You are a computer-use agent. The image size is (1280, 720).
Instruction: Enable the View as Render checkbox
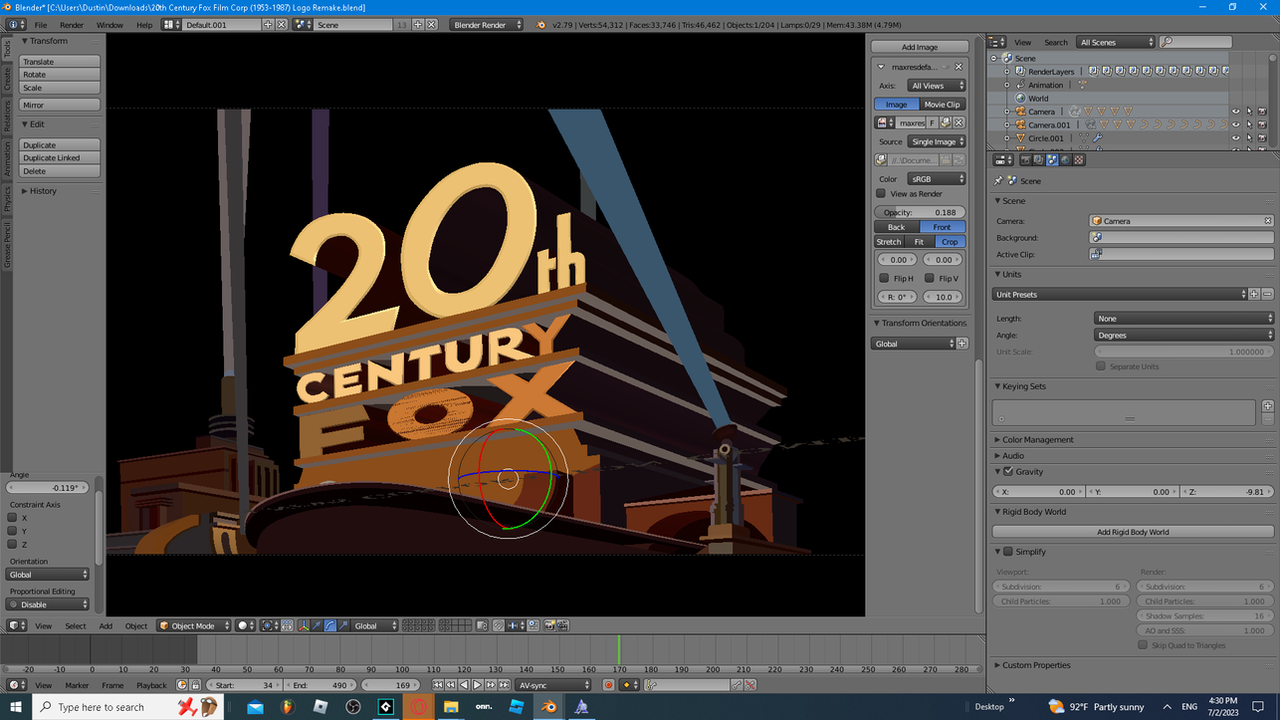pos(881,193)
